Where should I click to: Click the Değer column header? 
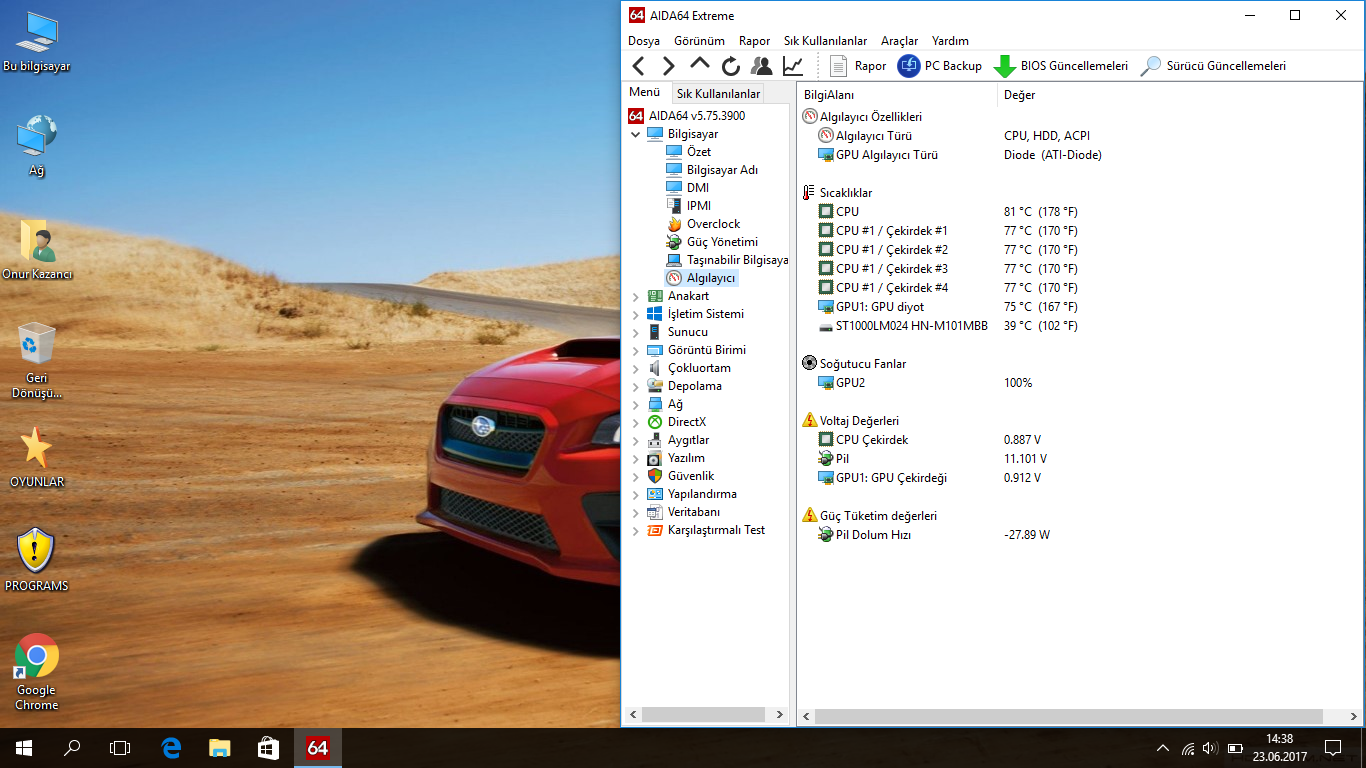[x=1020, y=95]
